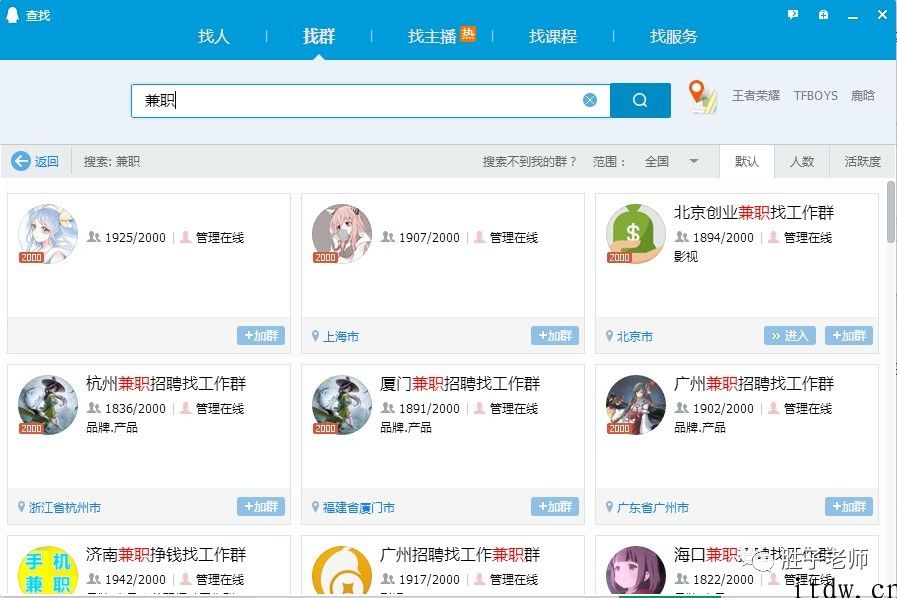Sort results by 人数
This screenshot has width=897, height=598.
click(802, 161)
